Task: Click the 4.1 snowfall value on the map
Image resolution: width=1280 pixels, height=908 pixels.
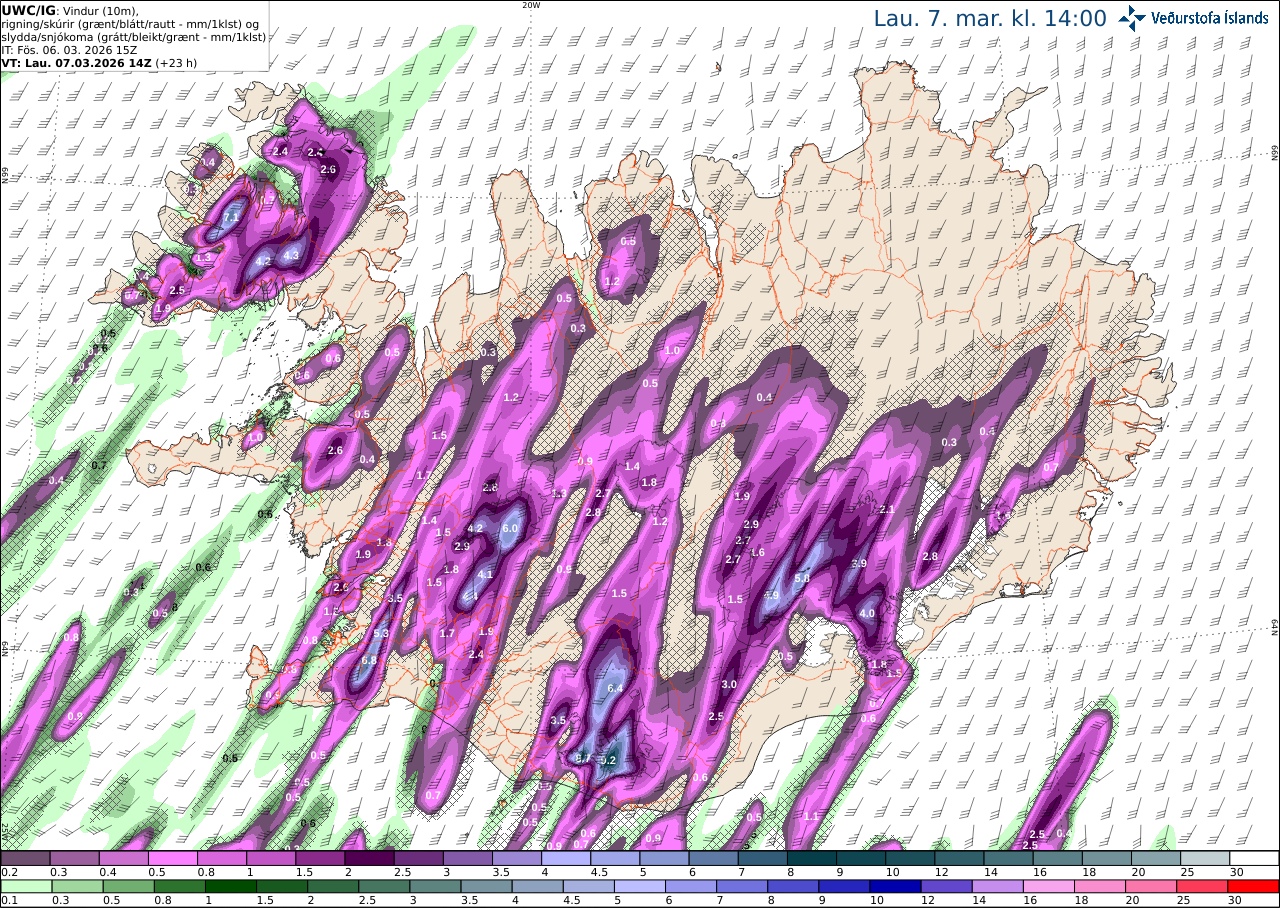Action: (x=486, y=574)
